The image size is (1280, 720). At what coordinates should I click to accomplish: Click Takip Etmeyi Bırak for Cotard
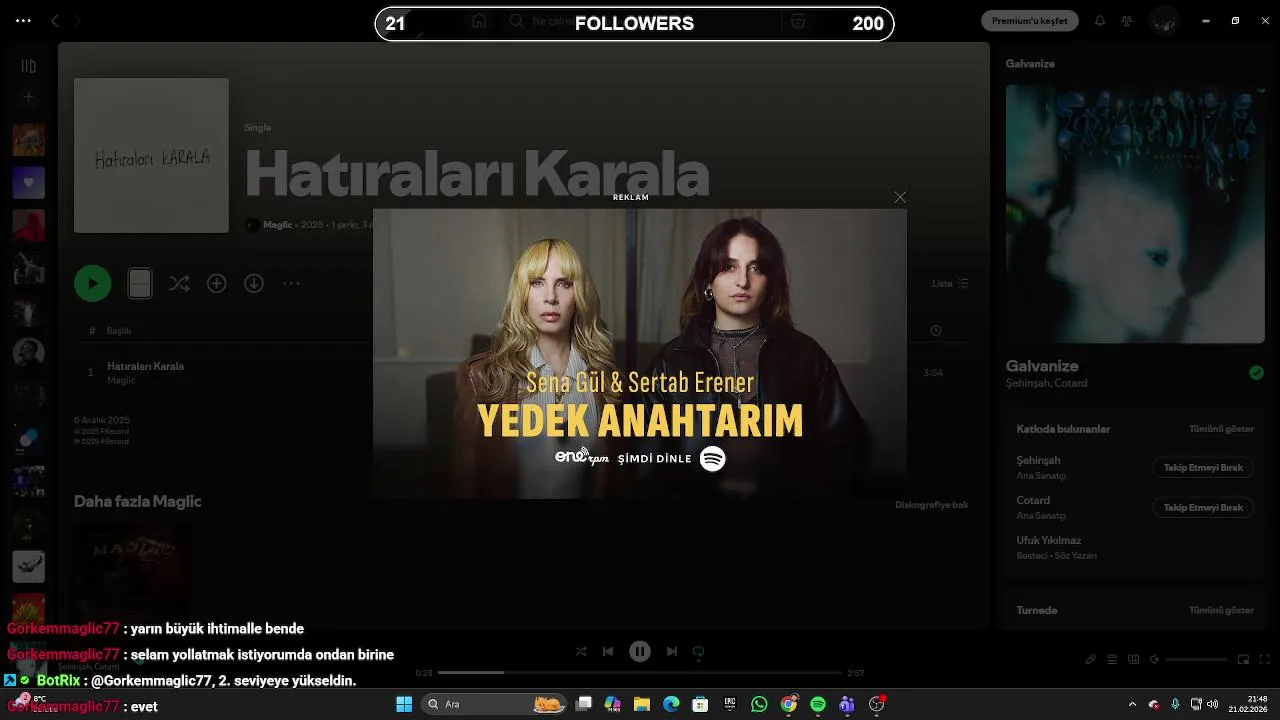pos(1203,508)
